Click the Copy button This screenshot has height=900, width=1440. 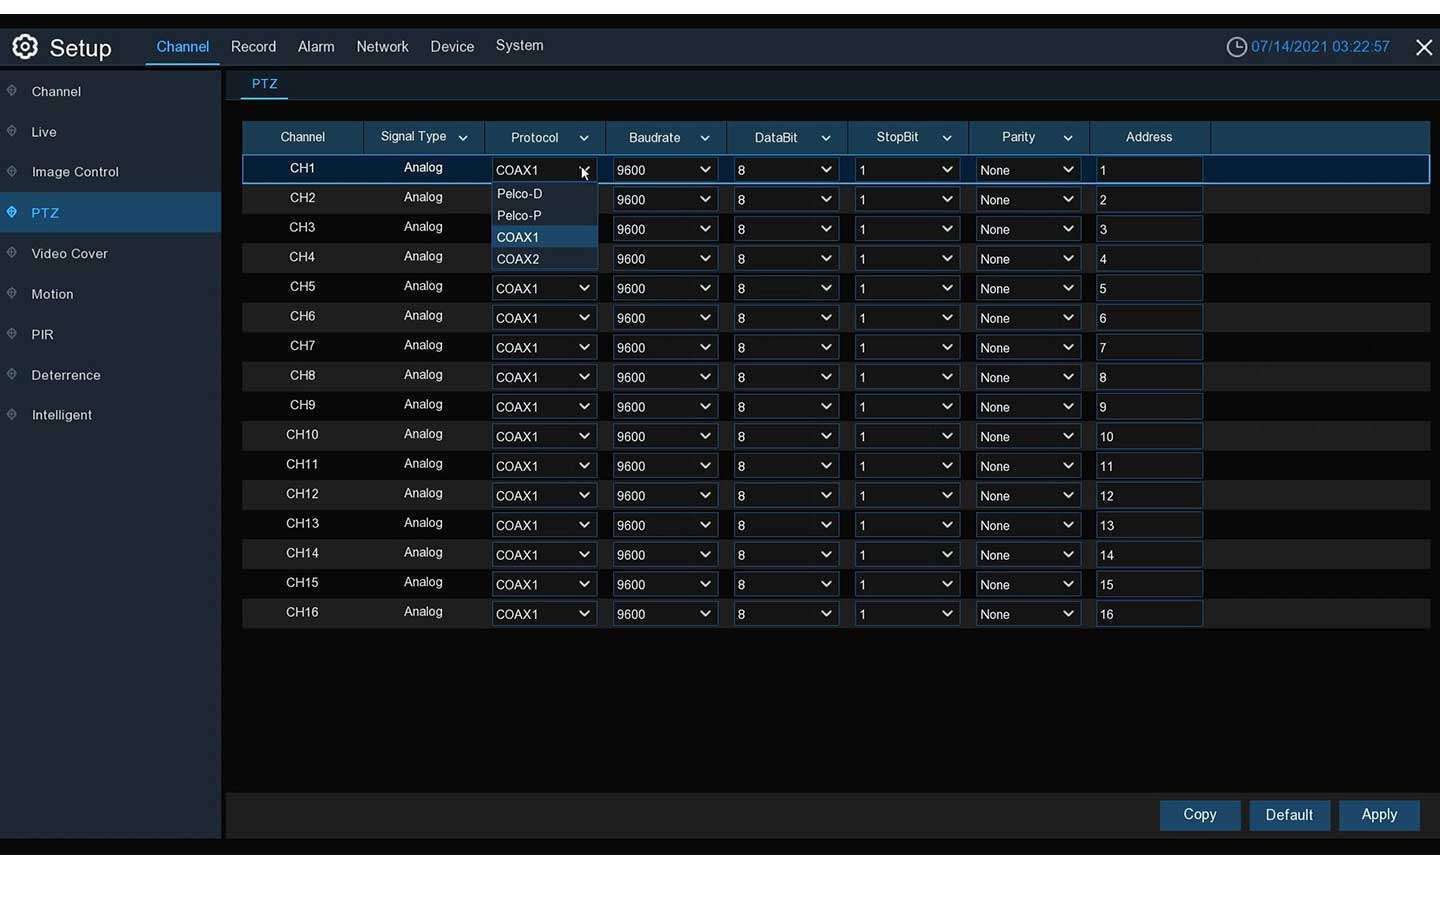point(1200,814)
